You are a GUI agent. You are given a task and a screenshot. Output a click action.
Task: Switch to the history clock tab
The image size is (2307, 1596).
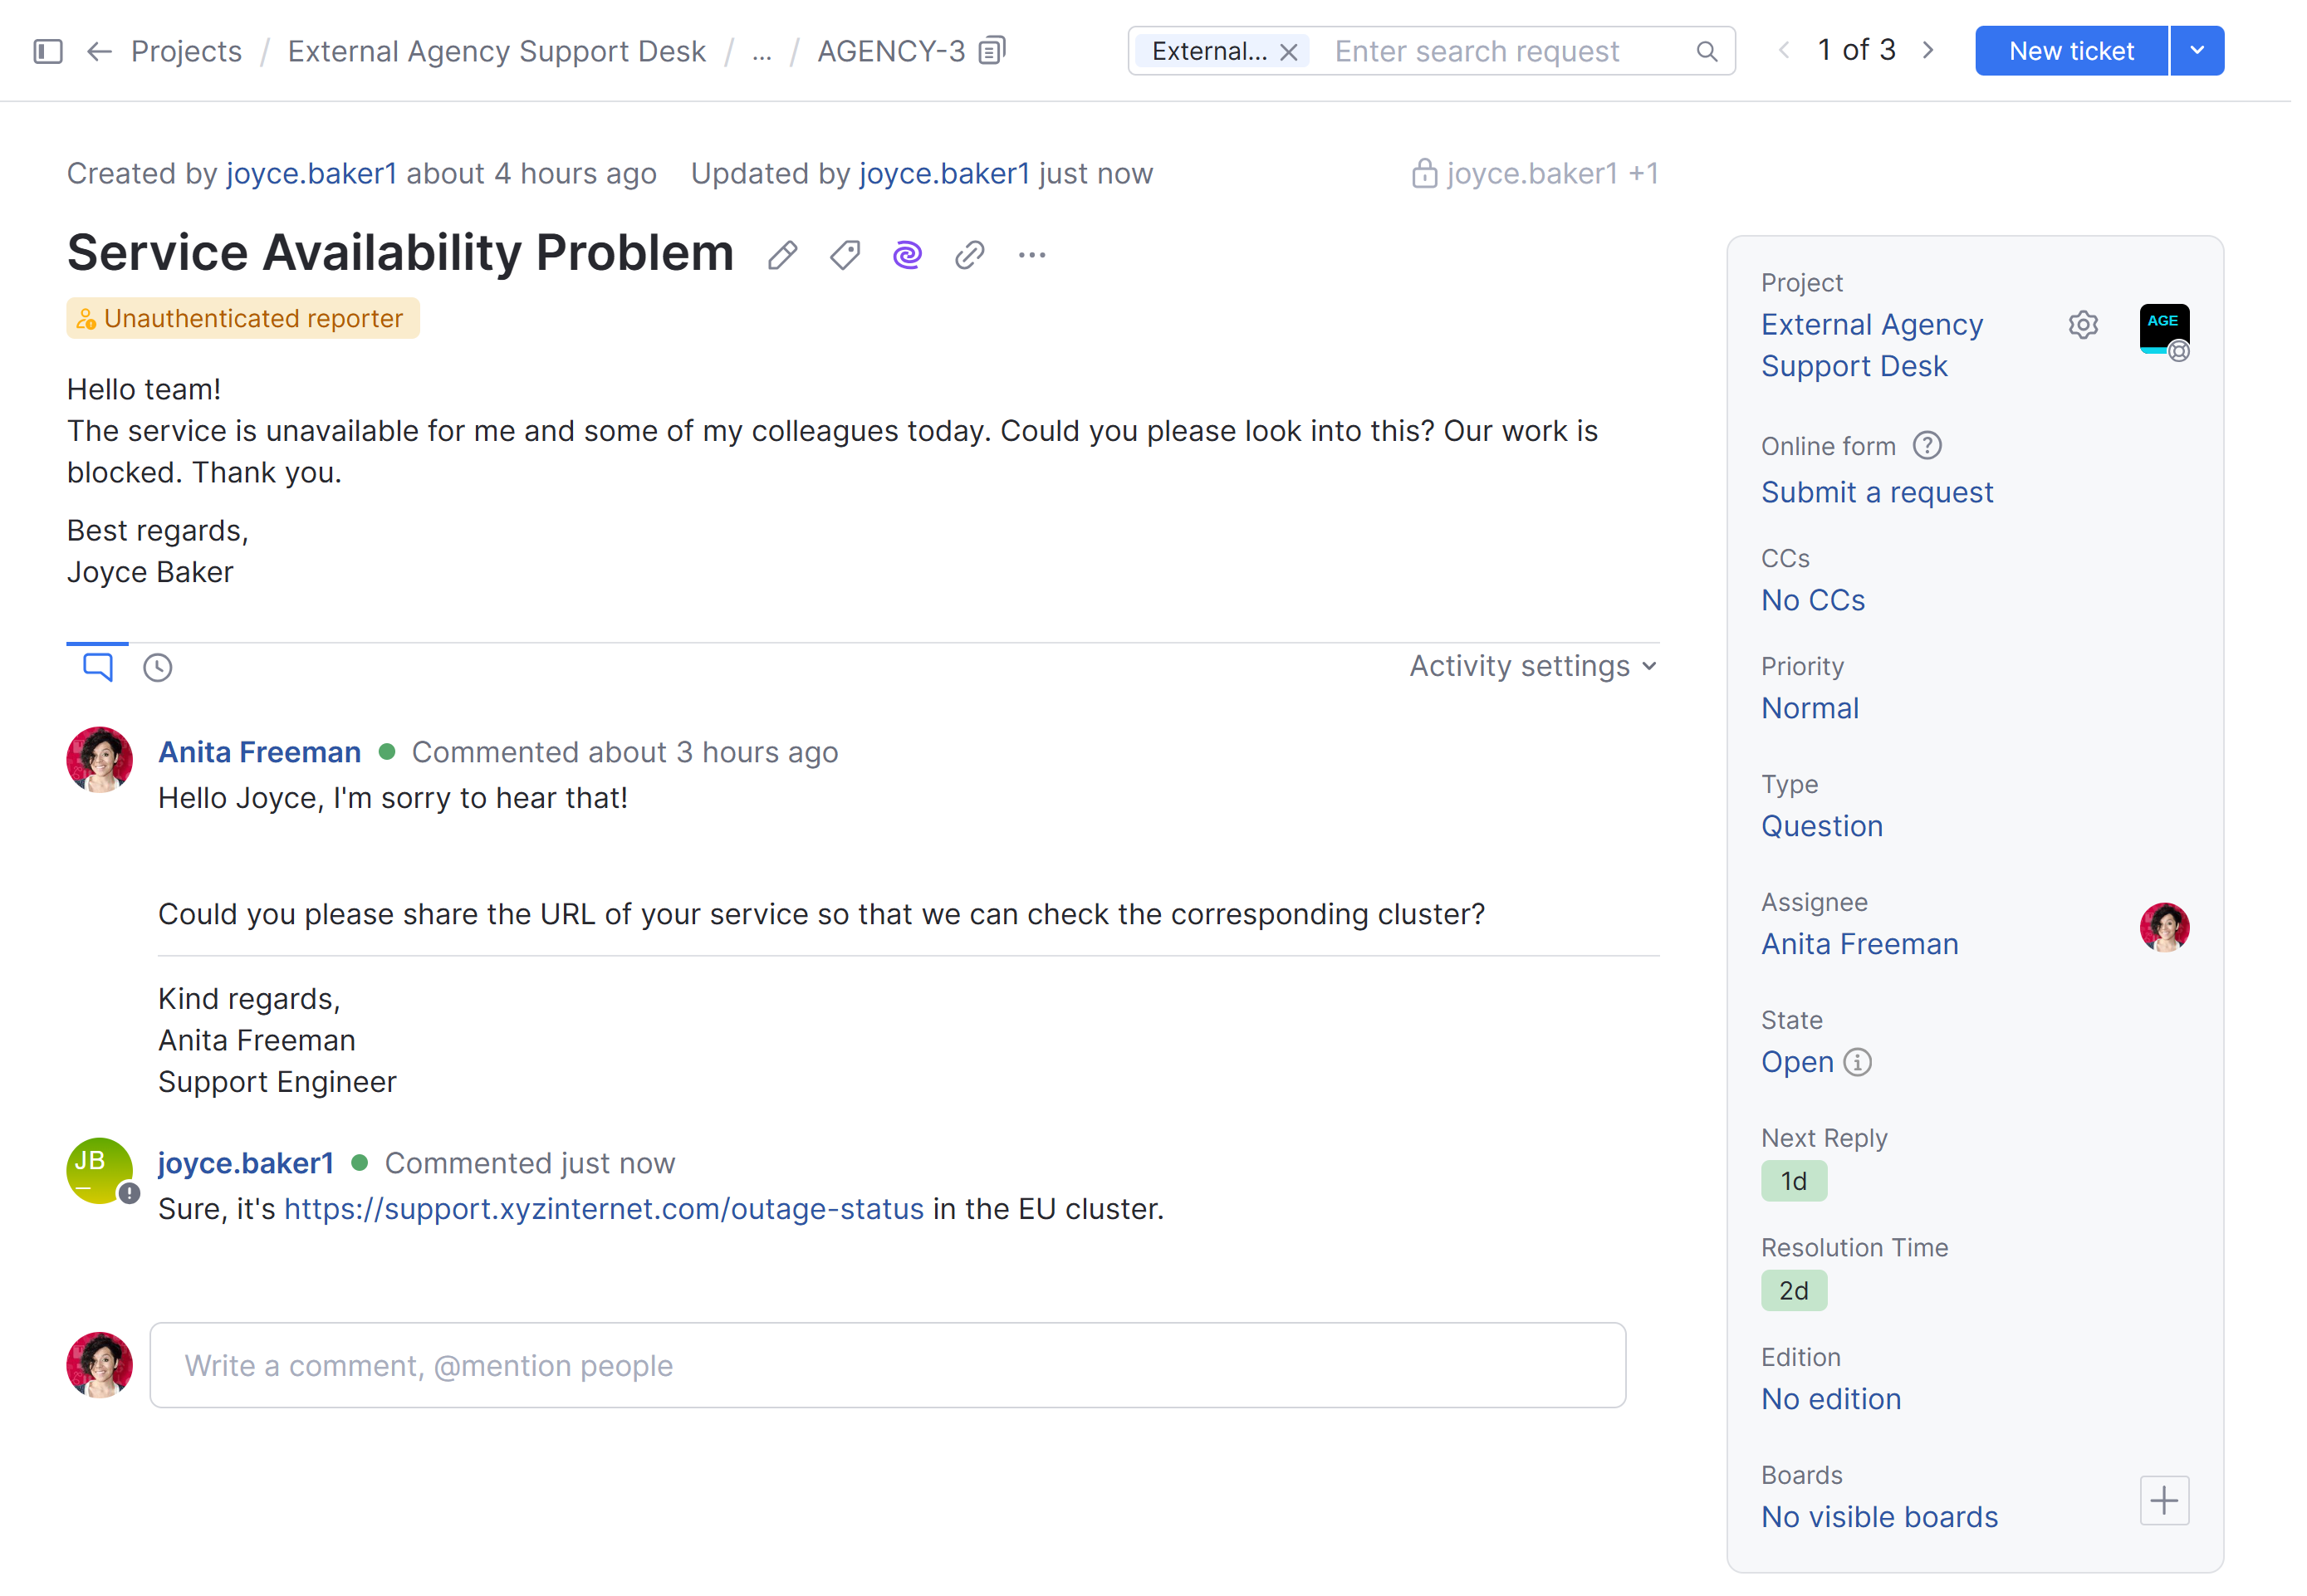coord(158,667)
